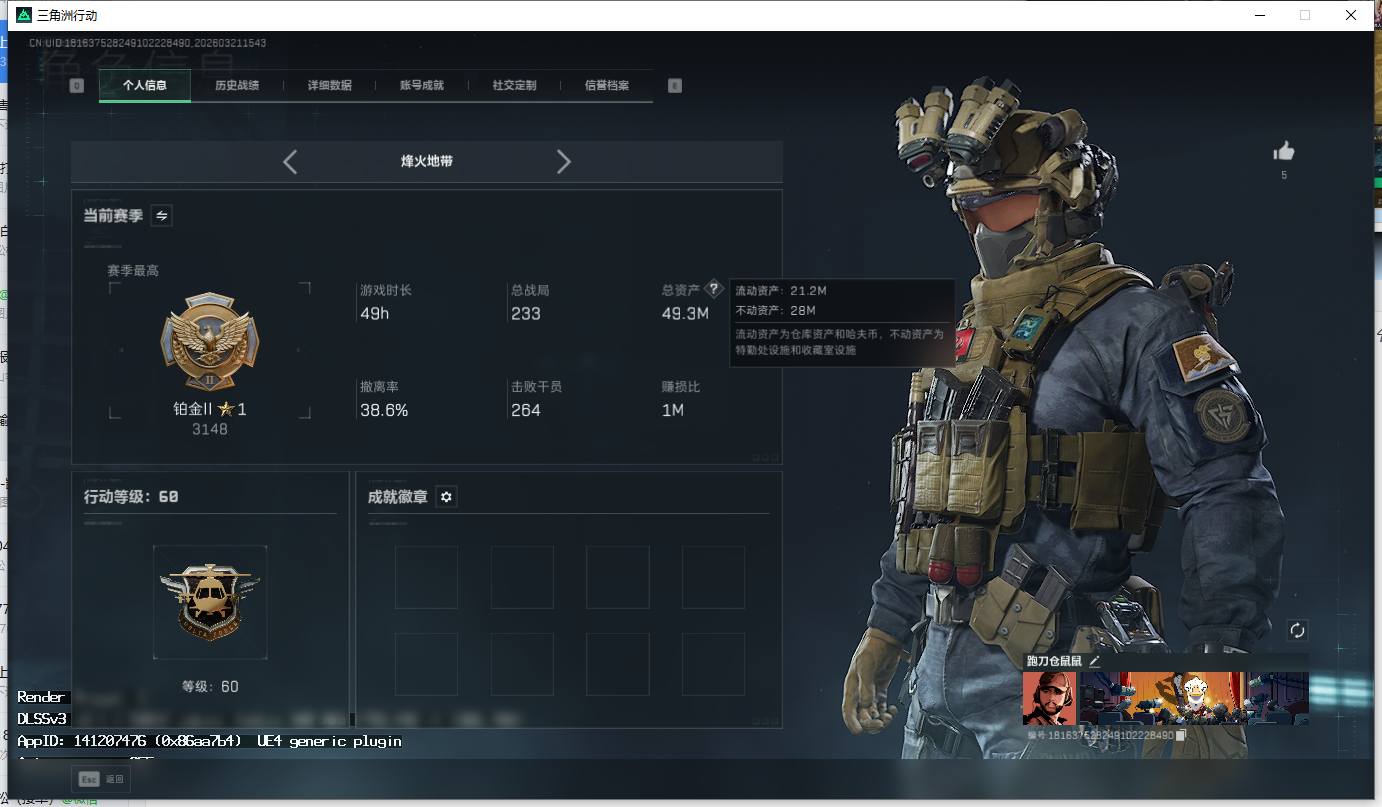Viewport: 1382px width, 807px height.
Task: Click the rotate character refresh icon
Action: click(1297, 630)
